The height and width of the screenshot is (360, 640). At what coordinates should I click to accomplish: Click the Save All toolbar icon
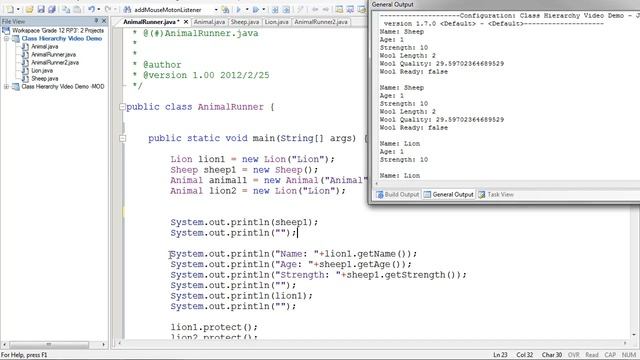point(52,9)
